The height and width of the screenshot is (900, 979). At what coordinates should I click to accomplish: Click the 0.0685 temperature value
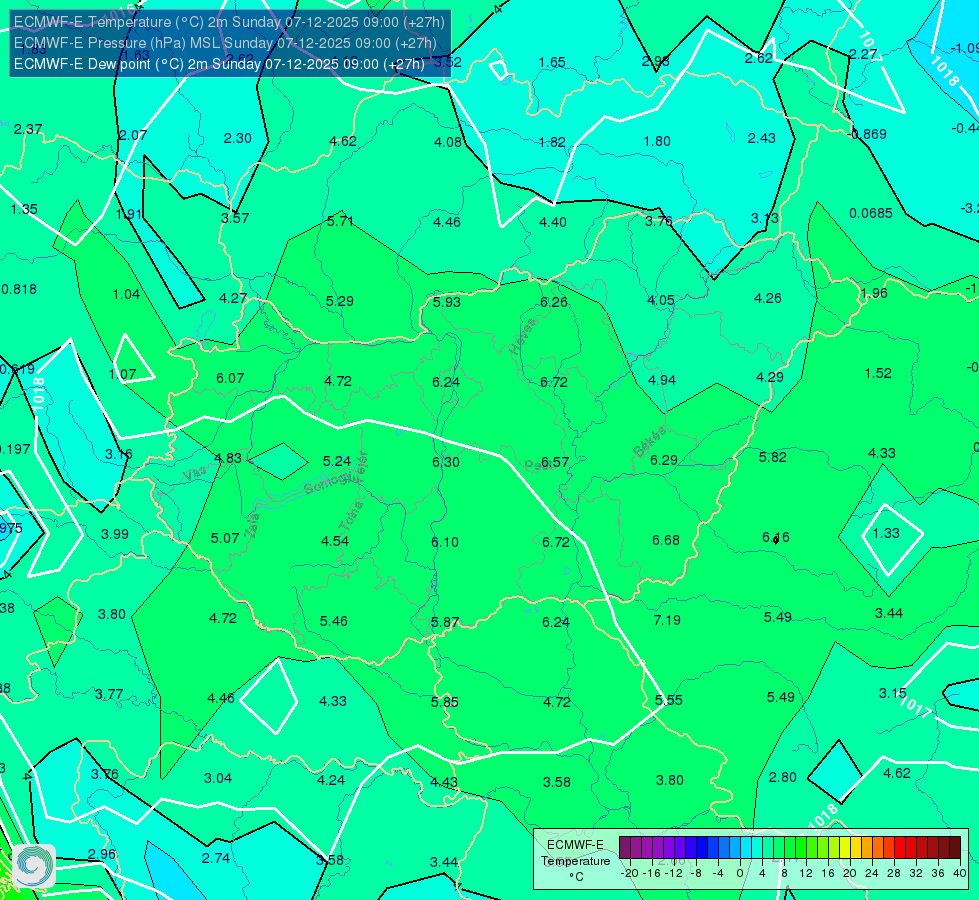[x=871, y=214]
